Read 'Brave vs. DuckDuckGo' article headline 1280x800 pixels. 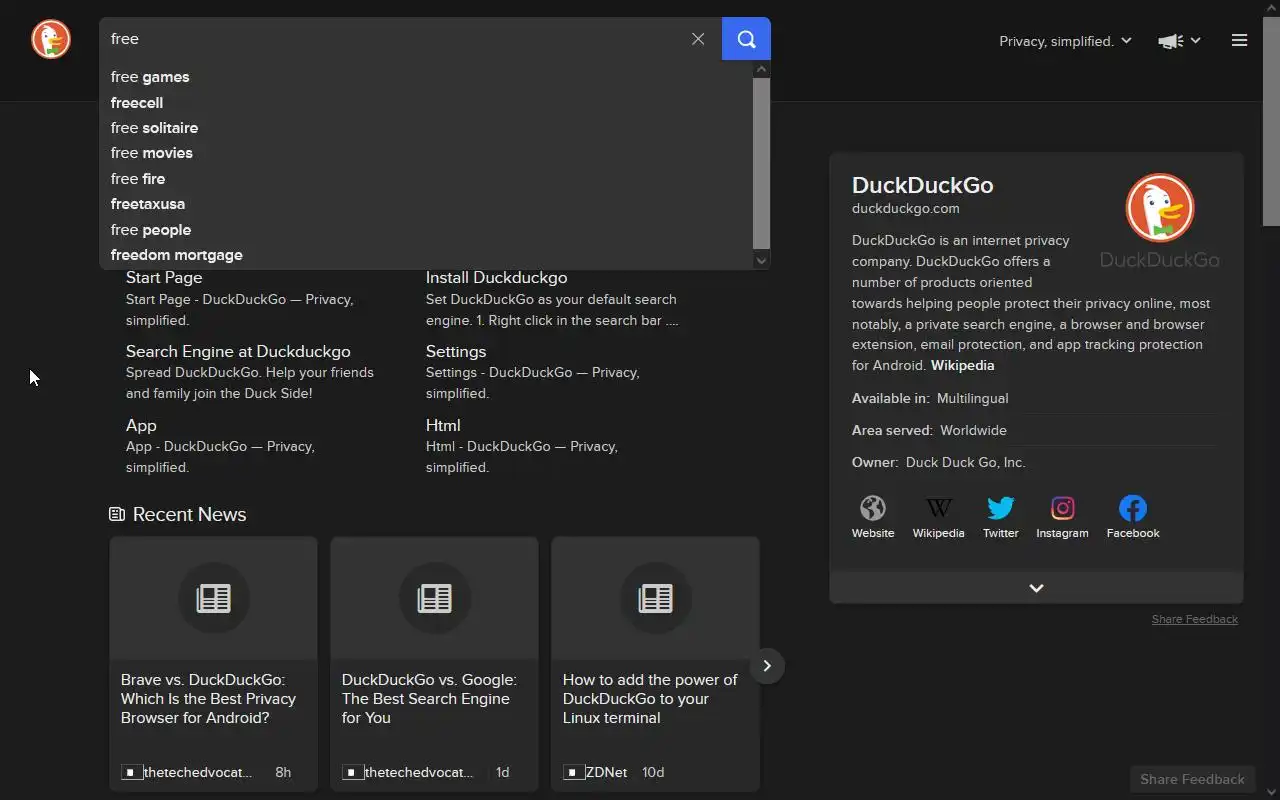(209, 699)
